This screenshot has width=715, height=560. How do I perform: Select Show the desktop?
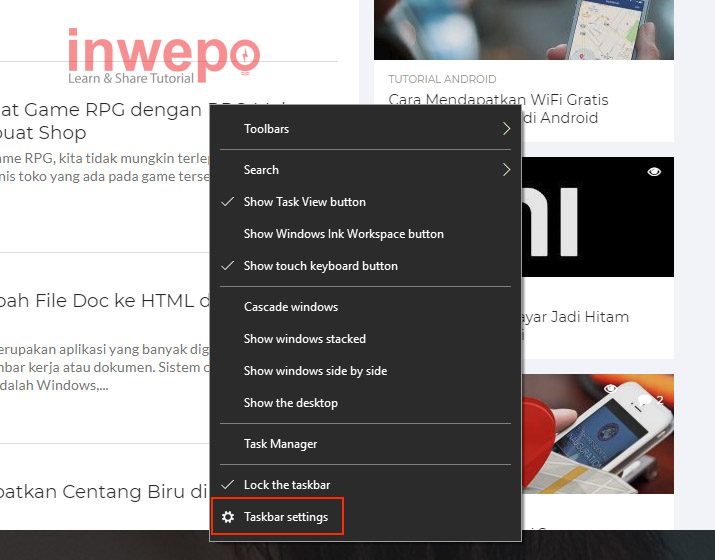(x=365, y=403)
